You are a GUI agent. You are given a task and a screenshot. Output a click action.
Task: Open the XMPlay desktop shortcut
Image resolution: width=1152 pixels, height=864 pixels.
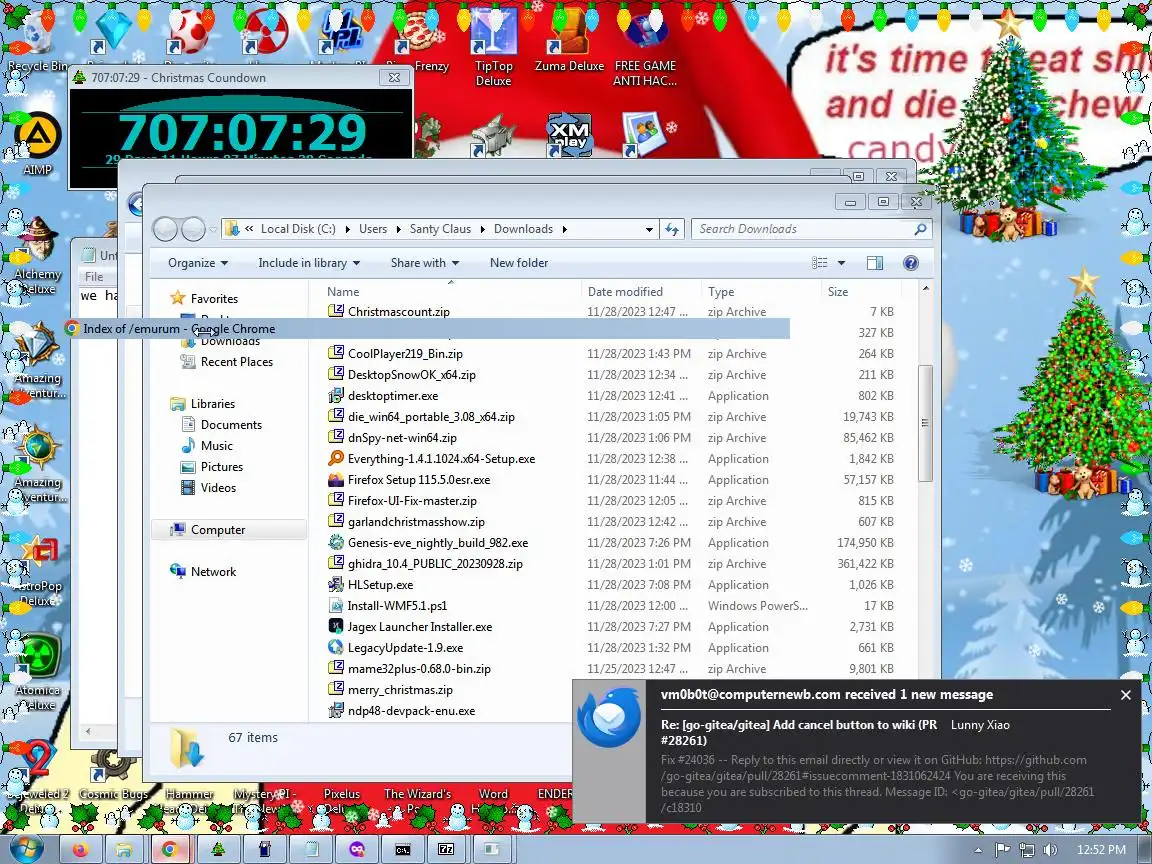(x=569, y=134)
